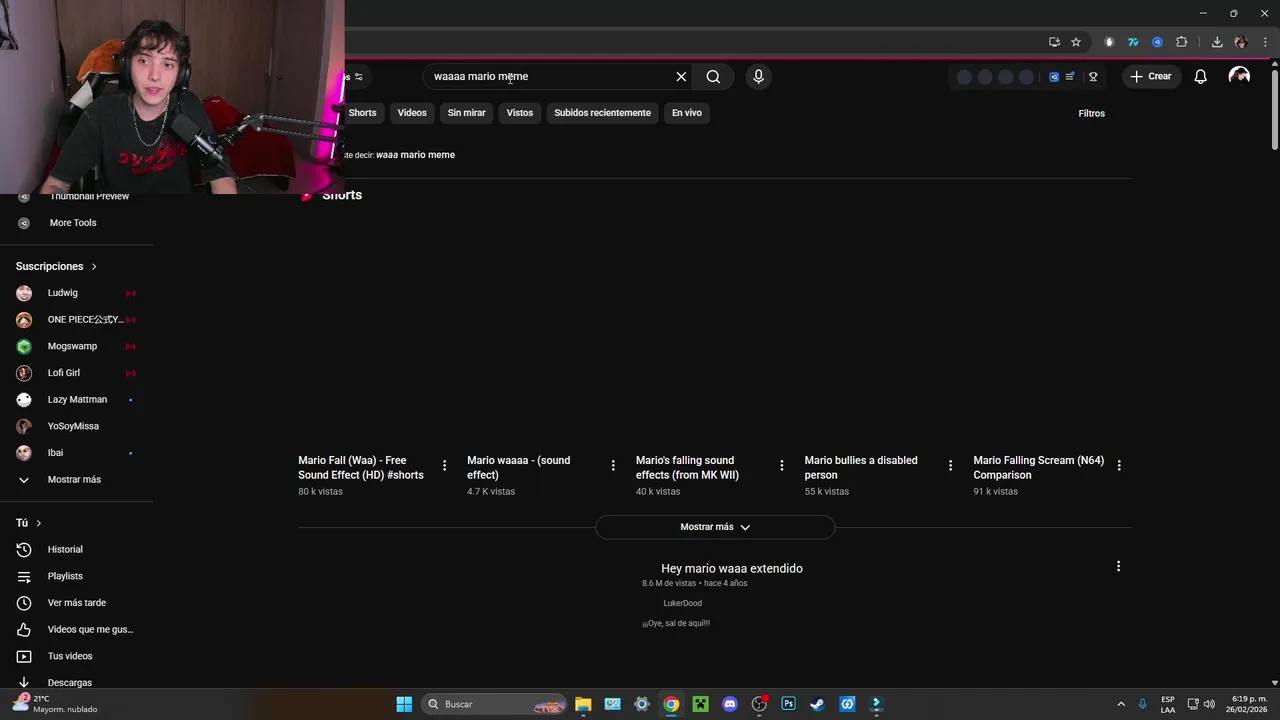Open Windows Start menu
Viewport: 1280px width, 720px height.
tap(404, 704)
